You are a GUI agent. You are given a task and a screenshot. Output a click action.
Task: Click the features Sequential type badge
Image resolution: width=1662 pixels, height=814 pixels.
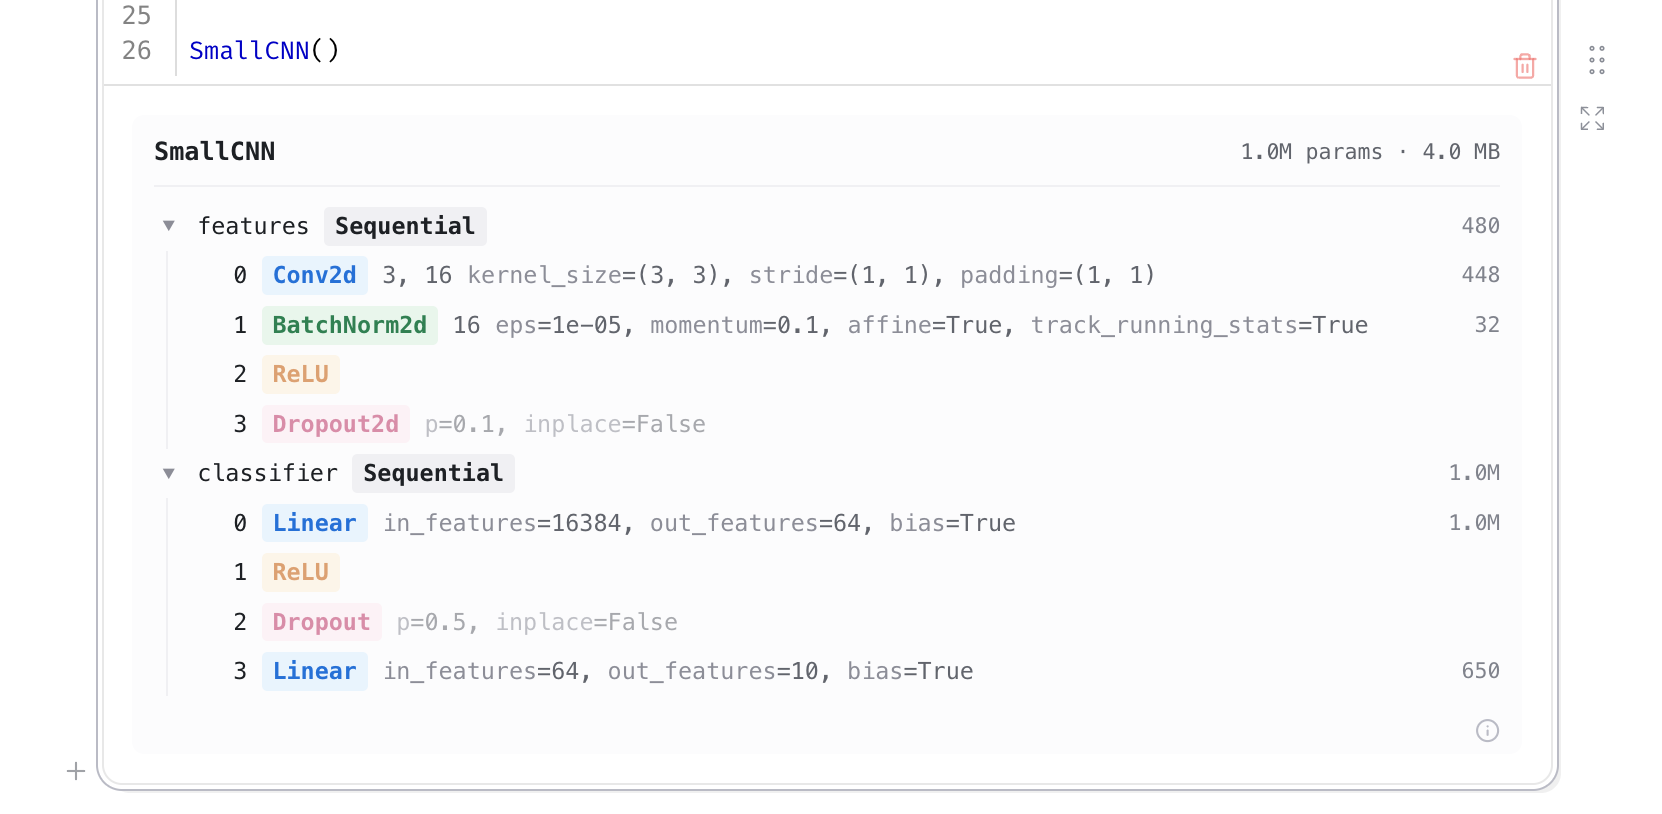pyautogui.click(x=404, y=226)
